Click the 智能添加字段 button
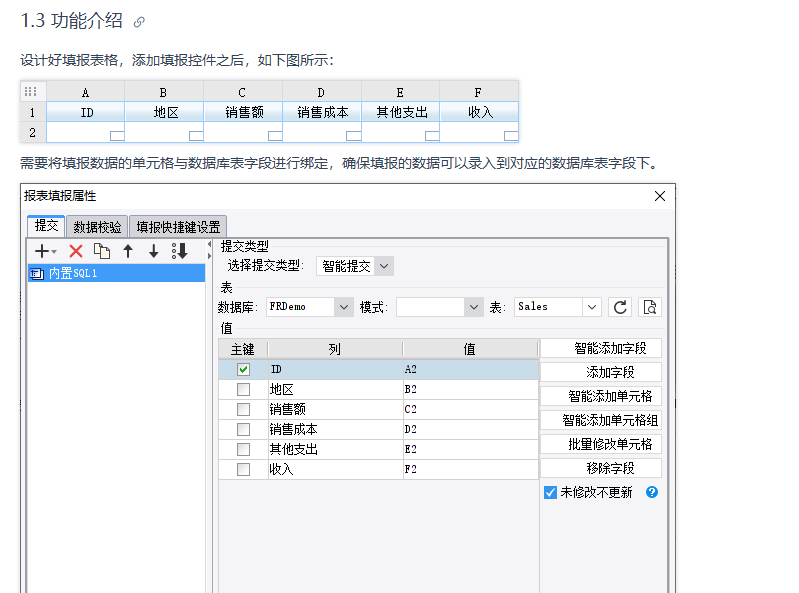Image resolution: width=799 pixels, height=593 pixels. [601, 348]
